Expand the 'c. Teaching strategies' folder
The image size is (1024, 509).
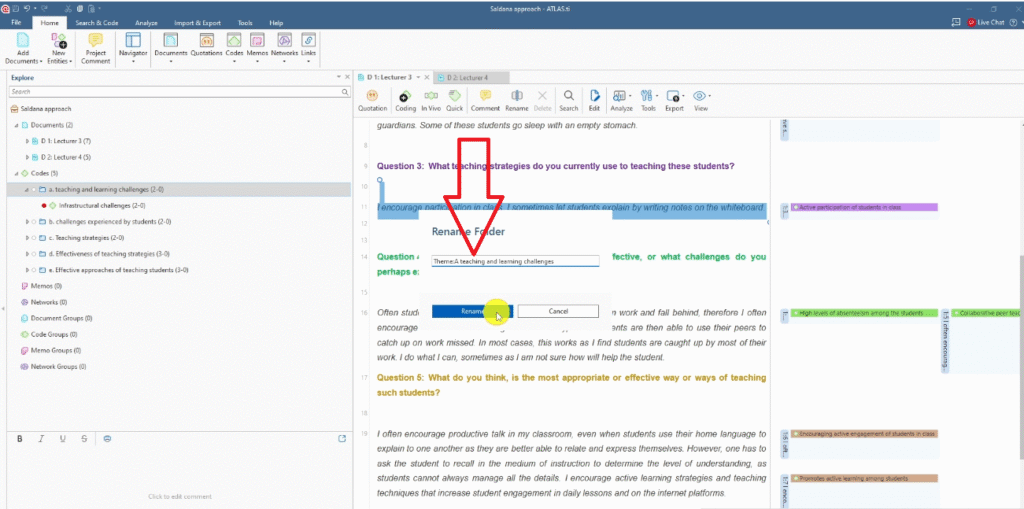click(27, 238)
